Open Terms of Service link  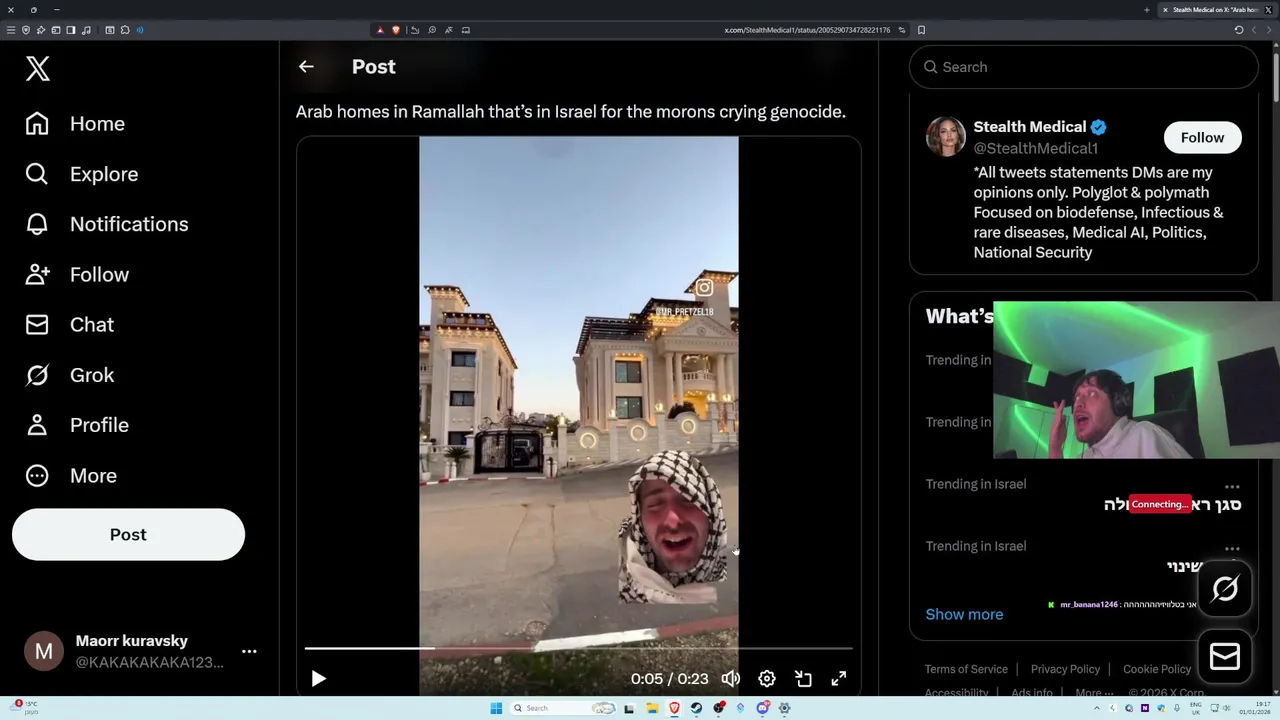[966, 669]
